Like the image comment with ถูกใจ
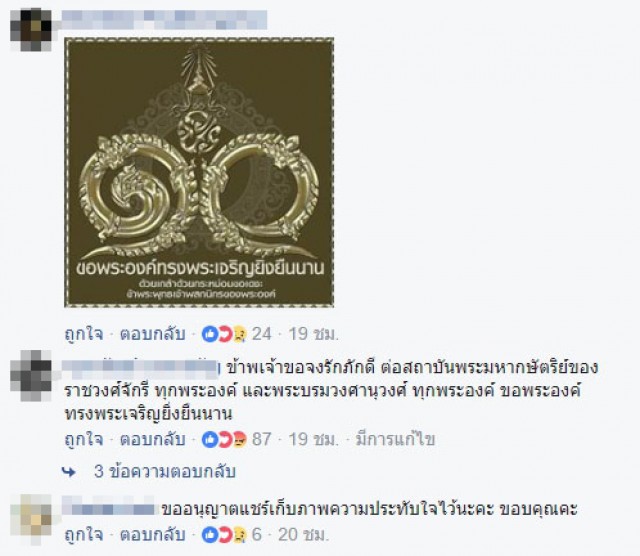 click(84, 334)
